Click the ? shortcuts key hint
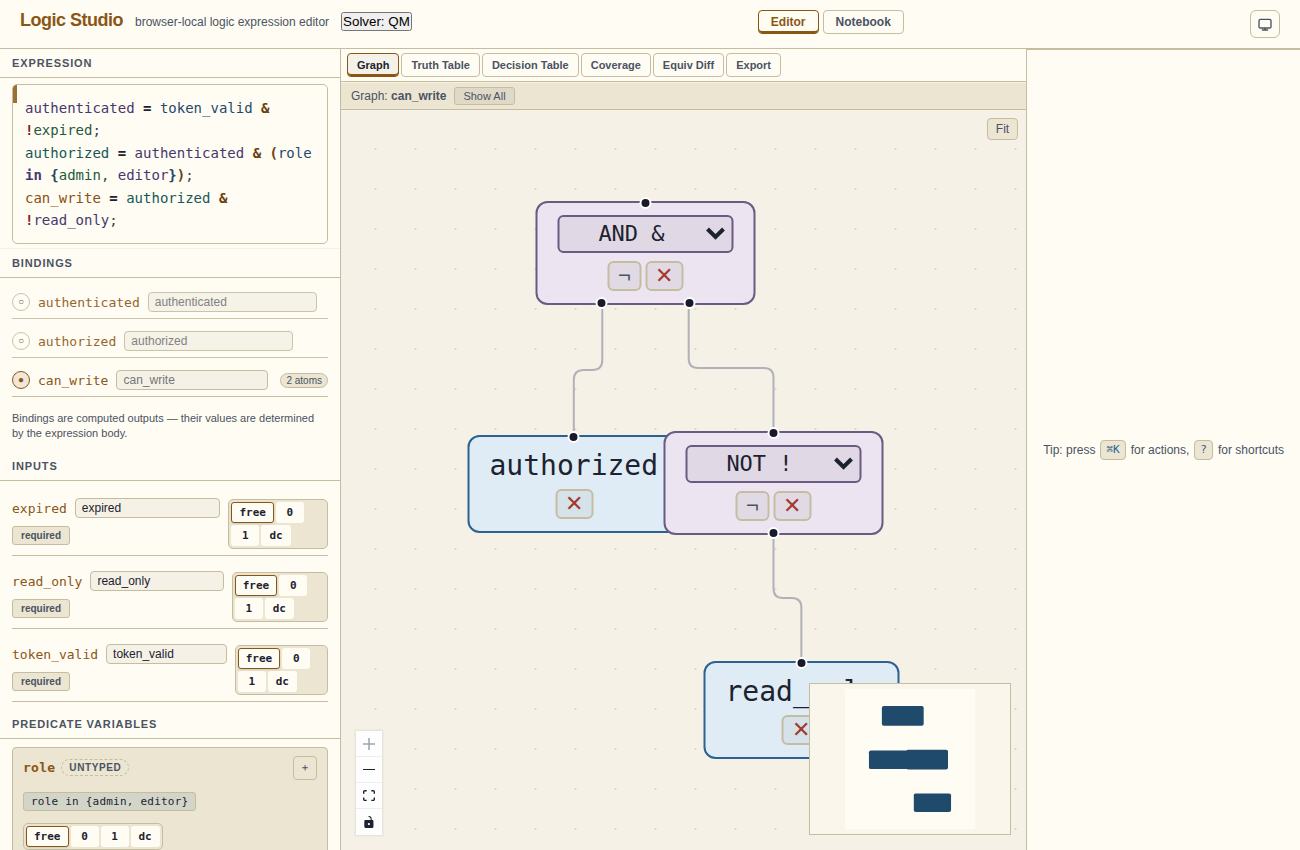This screenshot has height=850, width=1300. pyautogui.click(x=1203, y=450)
